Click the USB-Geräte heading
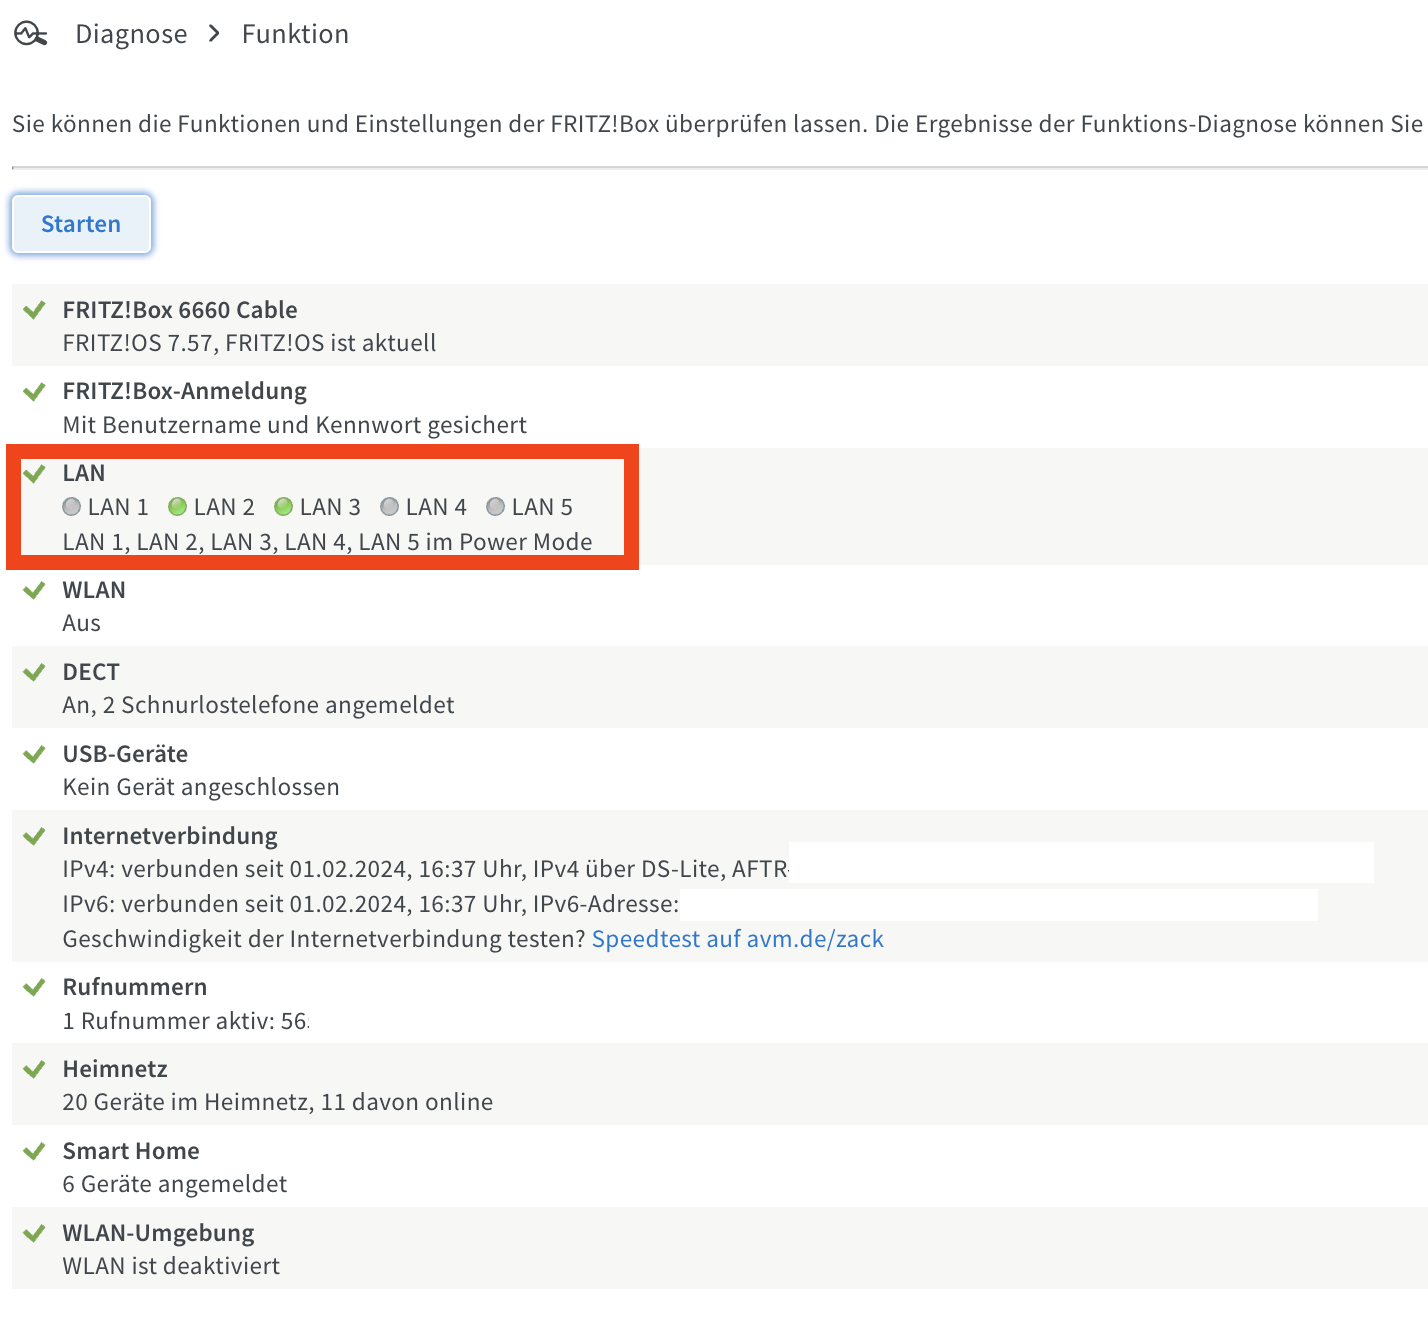The height and width of the screenshot is (1342, 1428). pos(125,754)
